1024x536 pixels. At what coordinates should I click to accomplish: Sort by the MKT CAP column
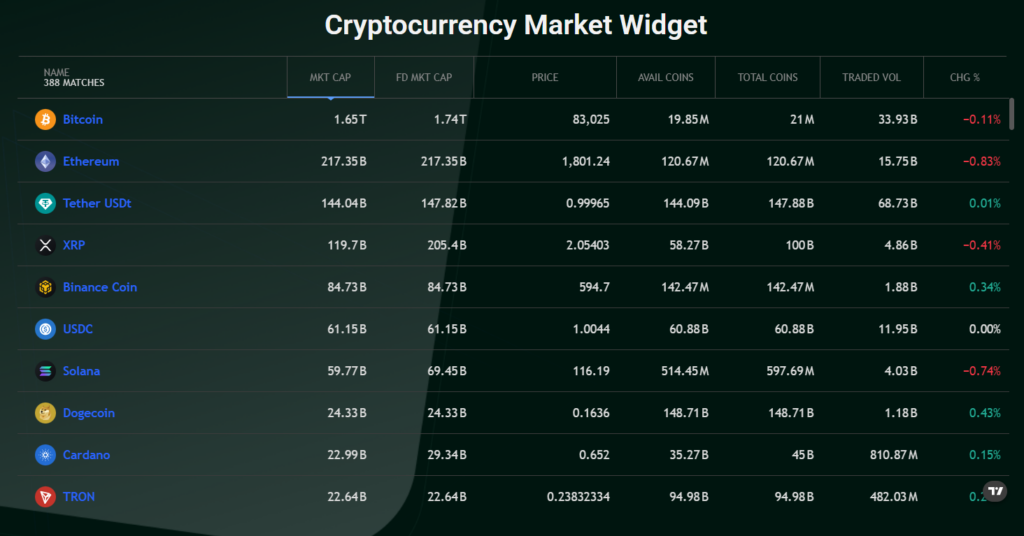click(330, 78)
